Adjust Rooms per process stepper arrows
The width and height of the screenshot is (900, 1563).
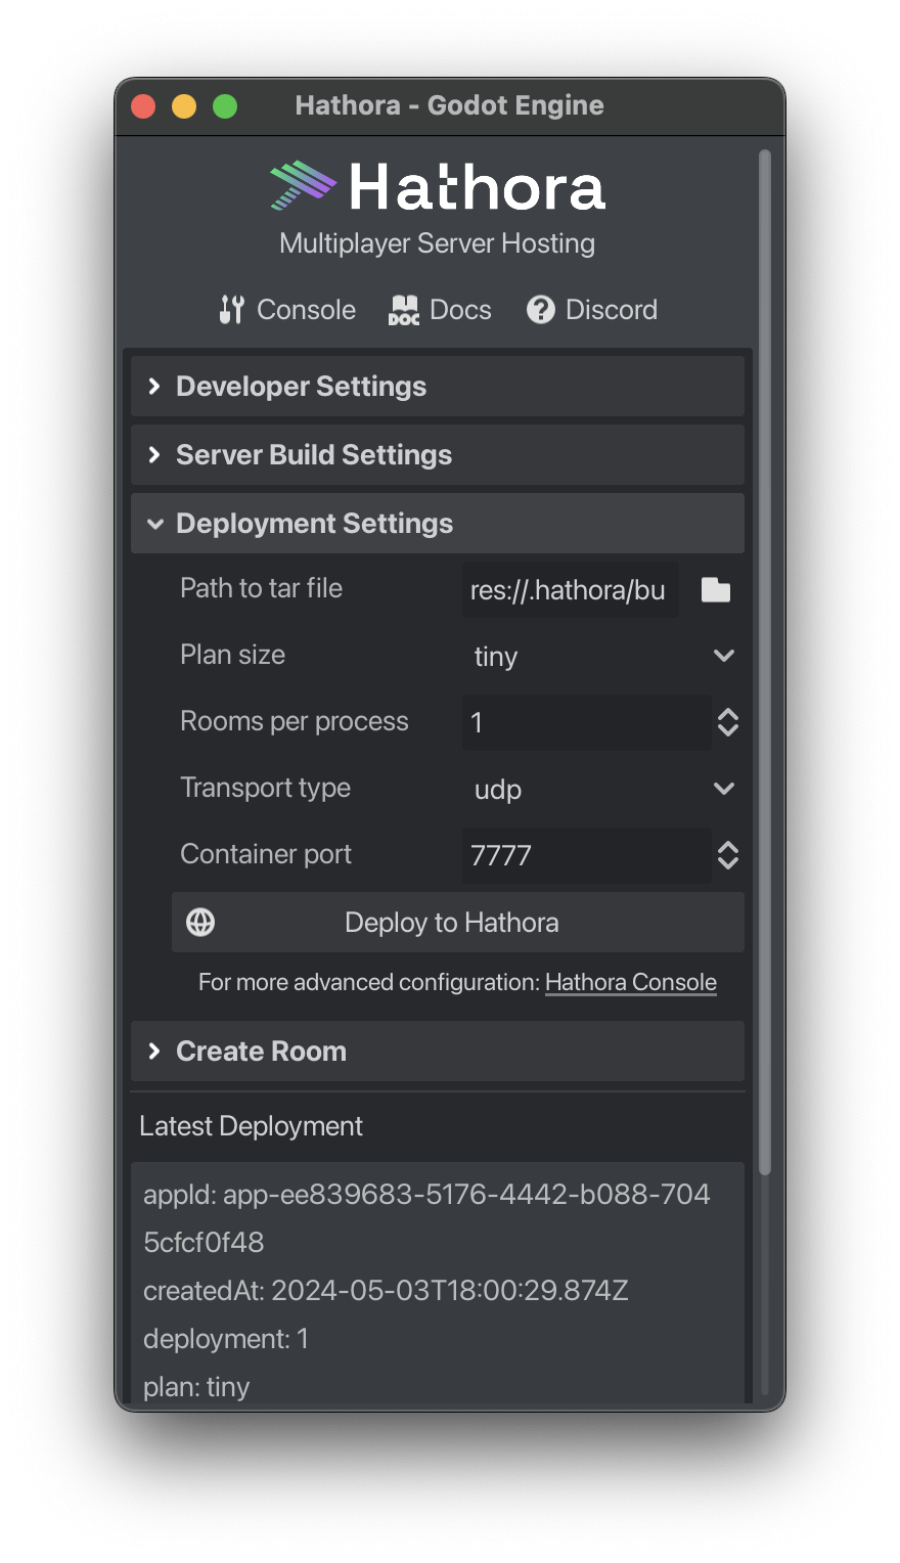coord(728,722)
